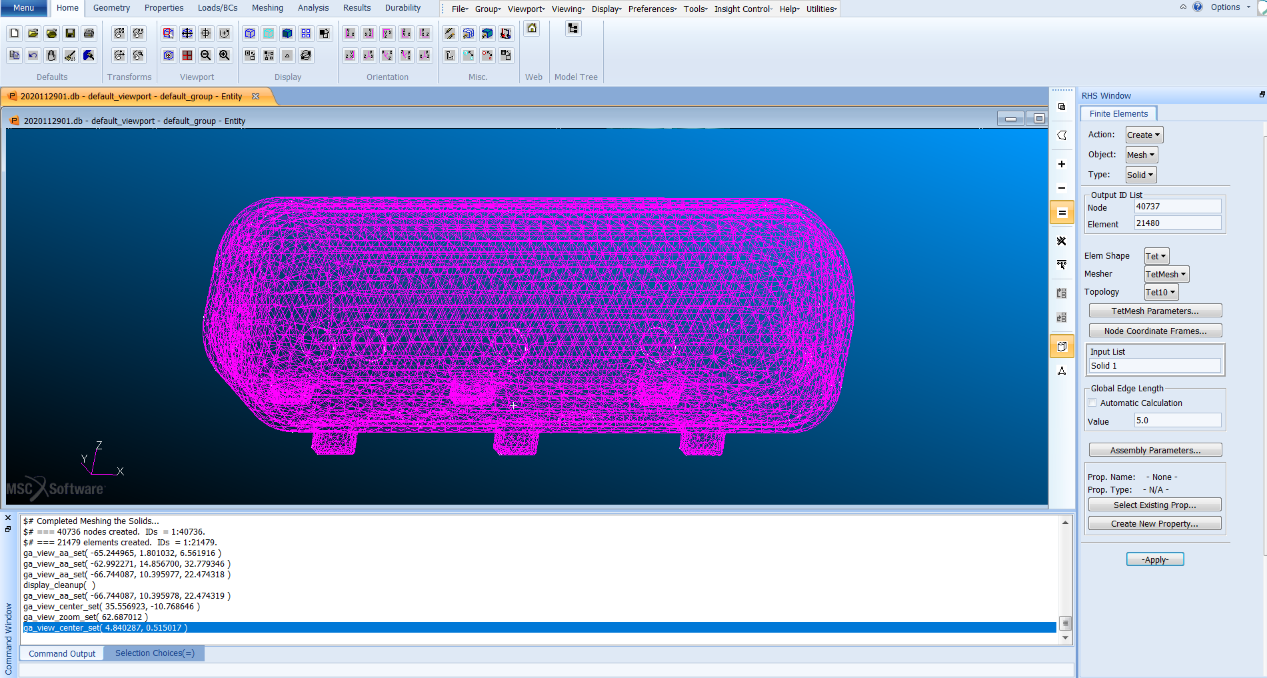
Task: Open the Action dropdown showing Create
Action: 1145,135
